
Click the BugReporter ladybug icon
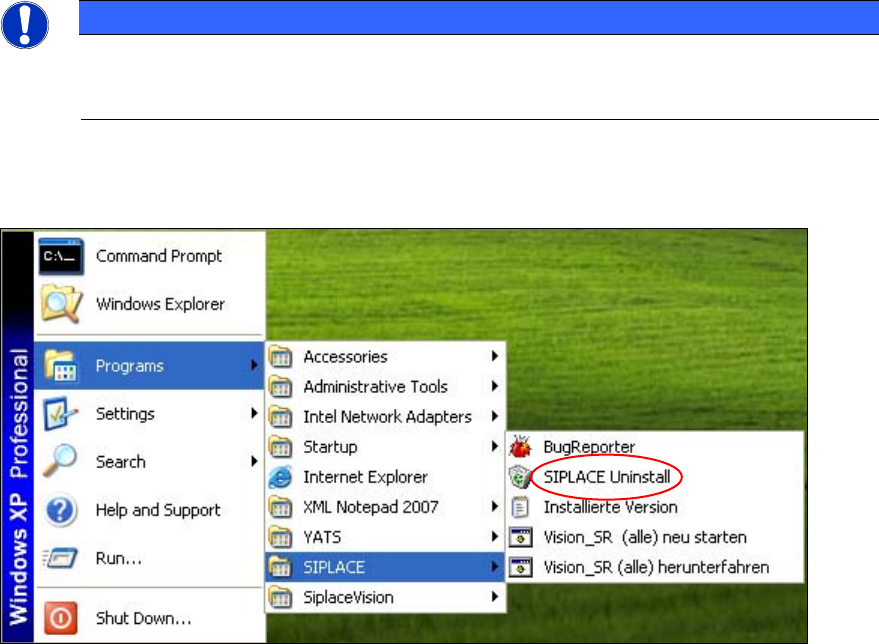coord(520,446)
